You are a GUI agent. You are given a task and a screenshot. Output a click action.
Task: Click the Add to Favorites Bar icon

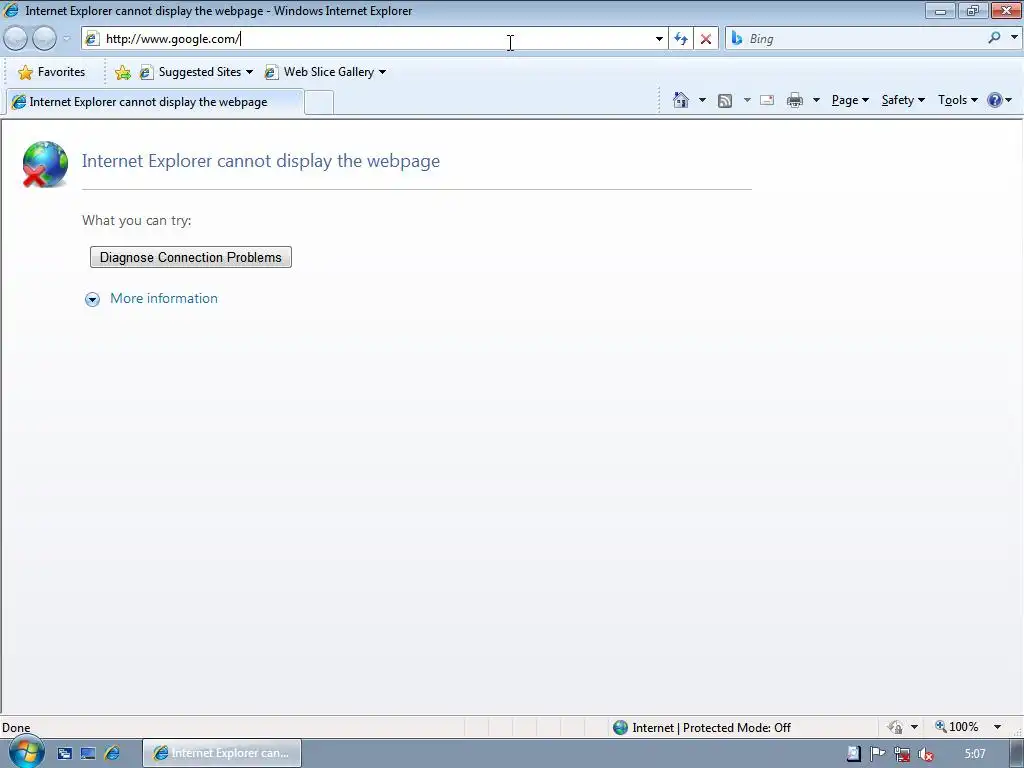pyautogui.click(x=123, y=72)
